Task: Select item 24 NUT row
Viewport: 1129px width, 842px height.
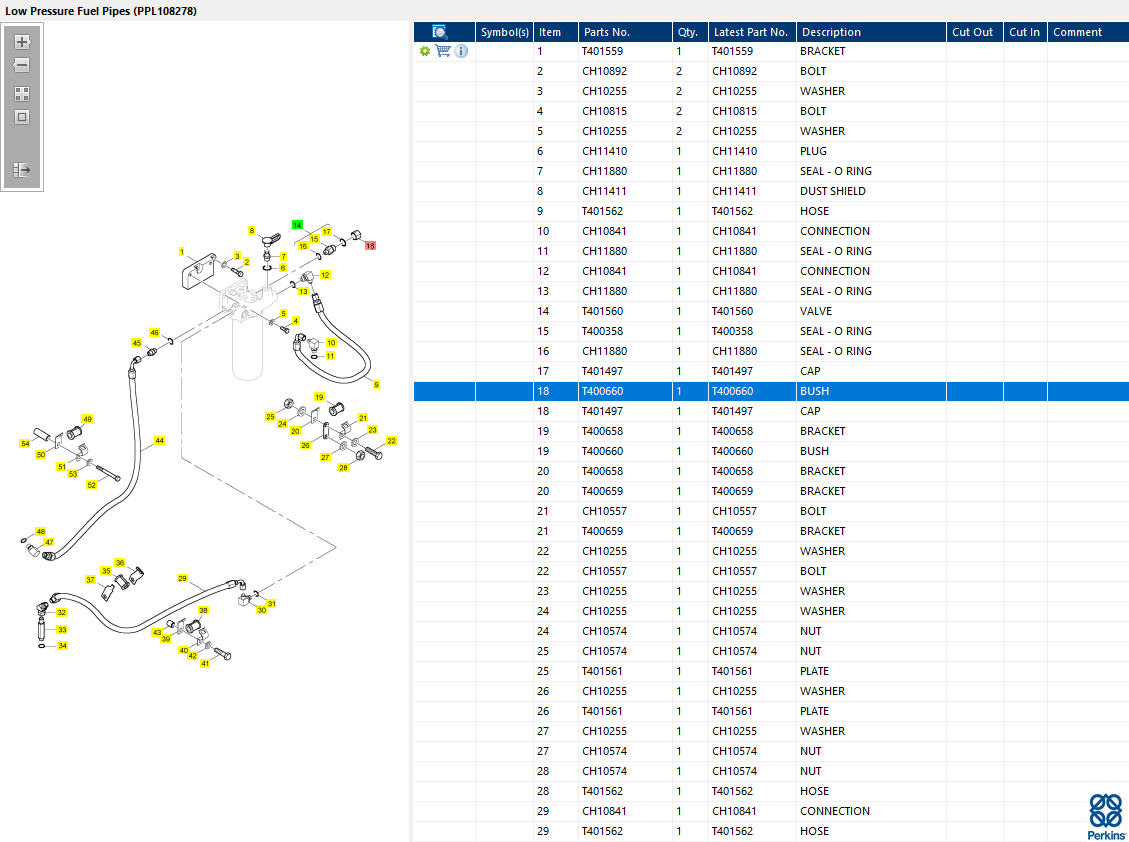Action: tap(771, 631)
